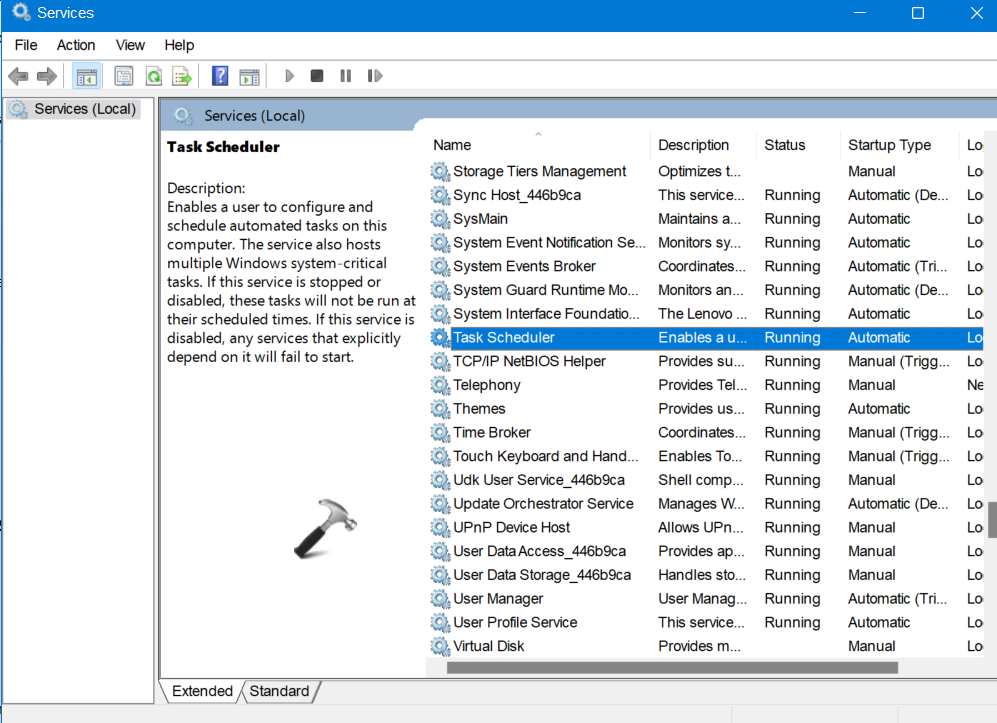Select the Update Orchestrator Service row
Screen dimensions: 997x723
(543, 504)
